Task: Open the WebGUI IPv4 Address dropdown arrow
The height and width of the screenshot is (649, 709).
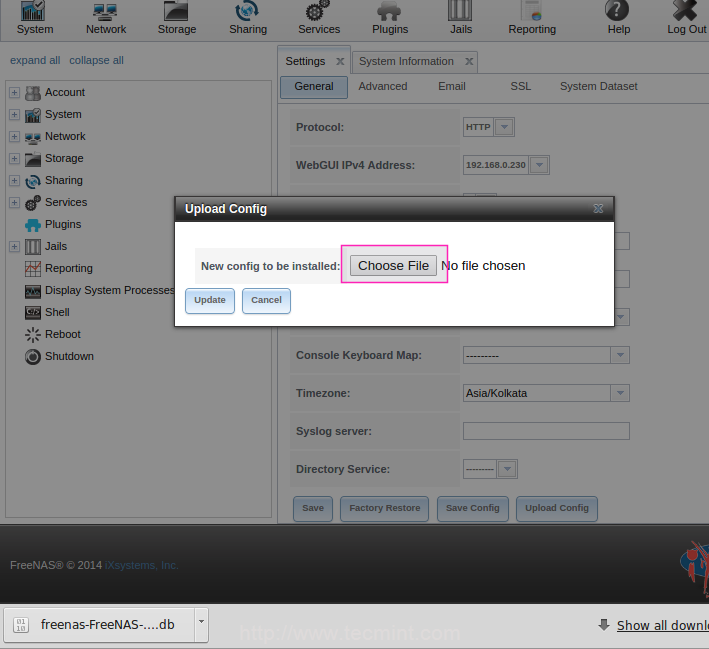Action: pos(539,165)
